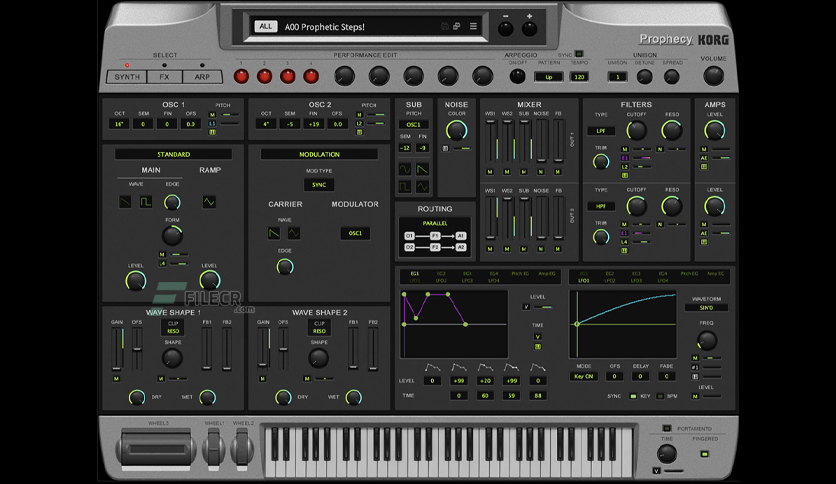Switch to ARP page
836x484 pixels.
point(202,77)
